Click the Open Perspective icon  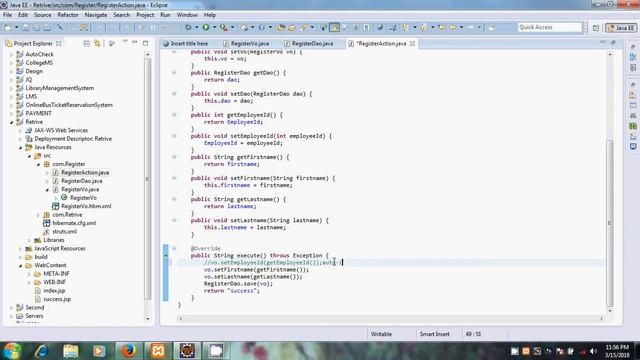596,28
